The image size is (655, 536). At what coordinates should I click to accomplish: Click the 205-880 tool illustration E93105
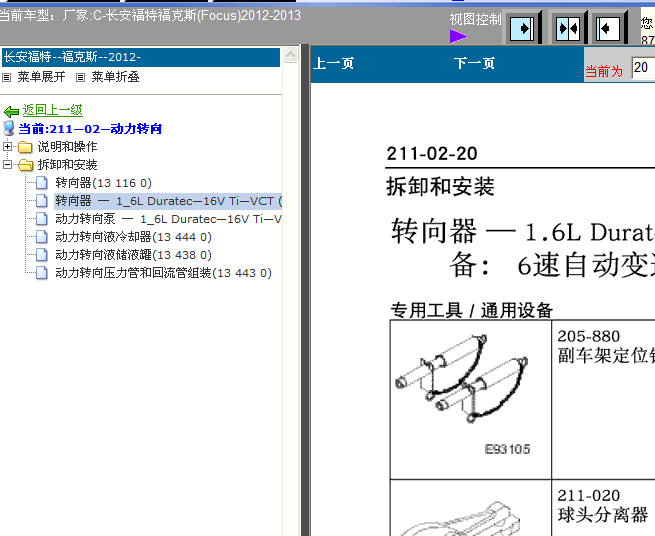(x=471, y=400)
